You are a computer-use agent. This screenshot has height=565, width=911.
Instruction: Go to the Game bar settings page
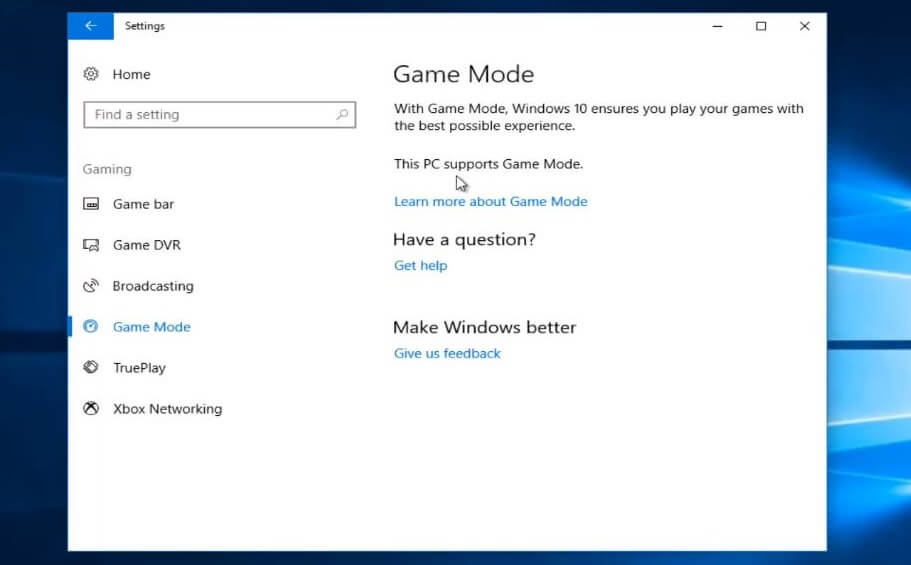click(143, 204)
